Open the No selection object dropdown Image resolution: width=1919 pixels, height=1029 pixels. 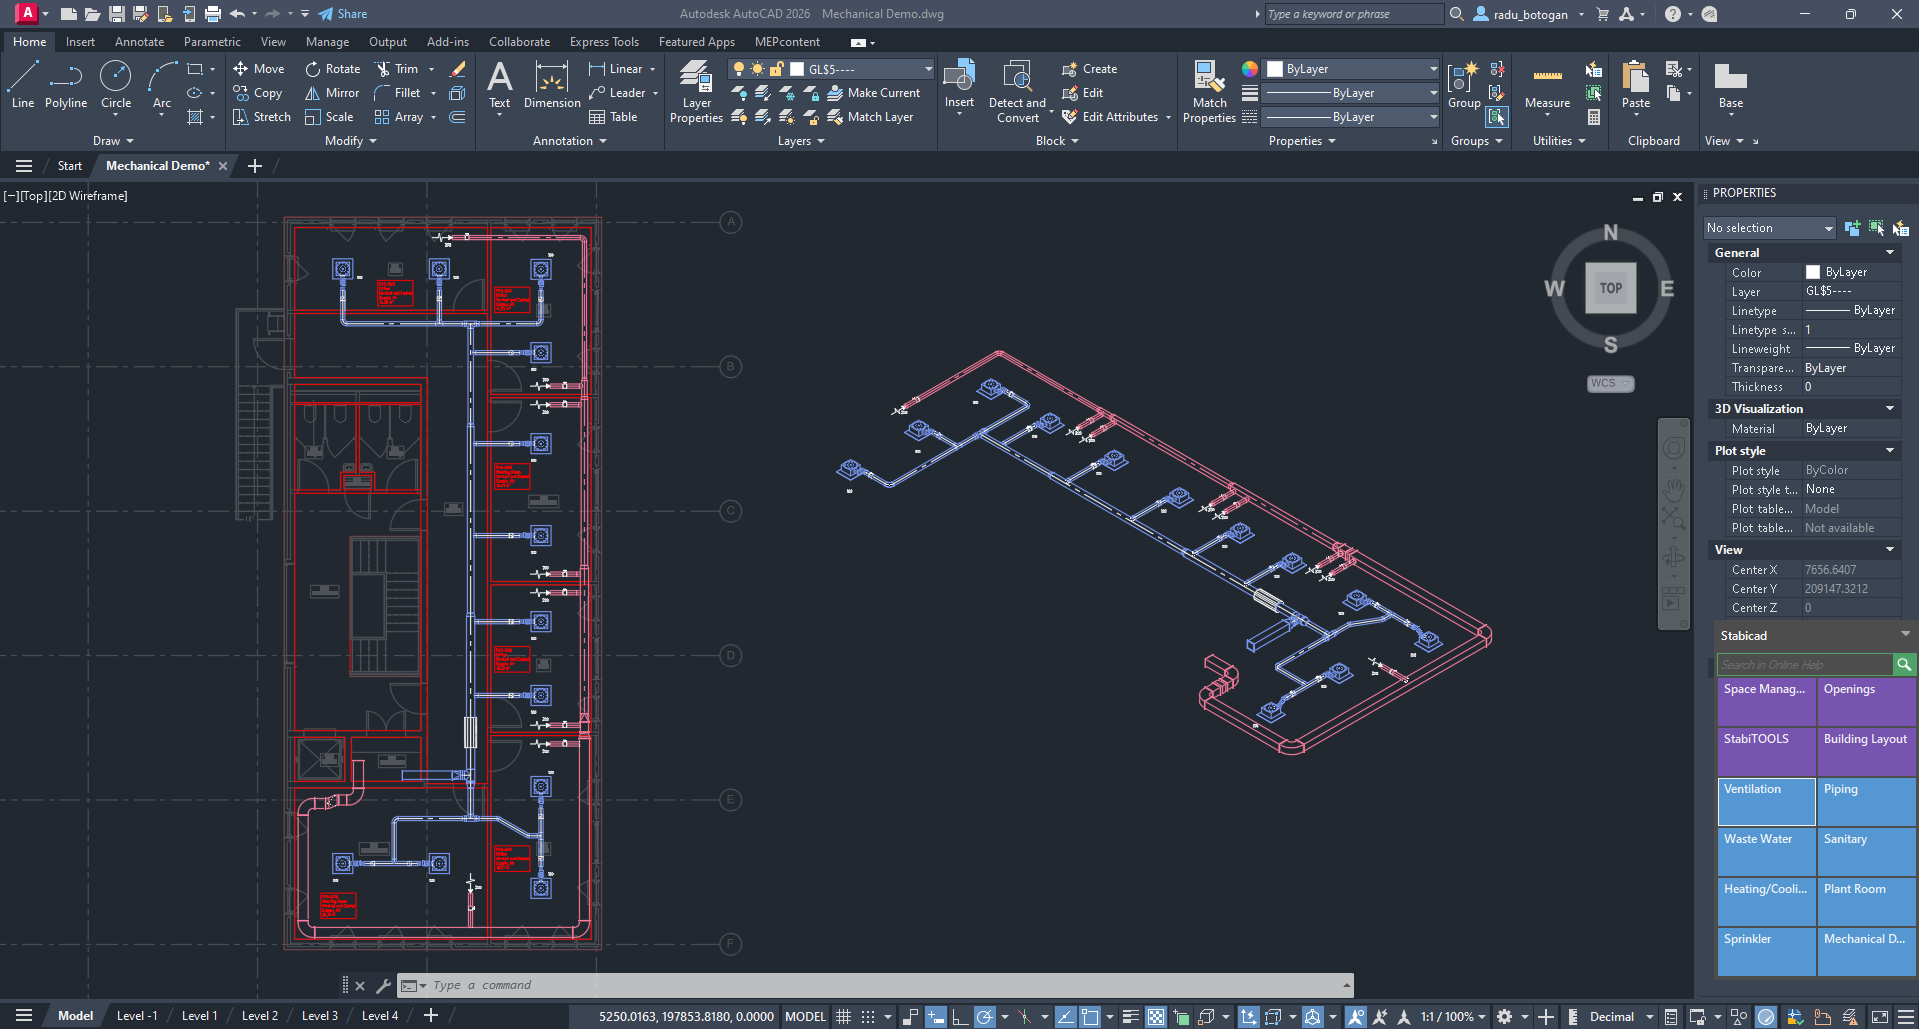coord(1769,228)
